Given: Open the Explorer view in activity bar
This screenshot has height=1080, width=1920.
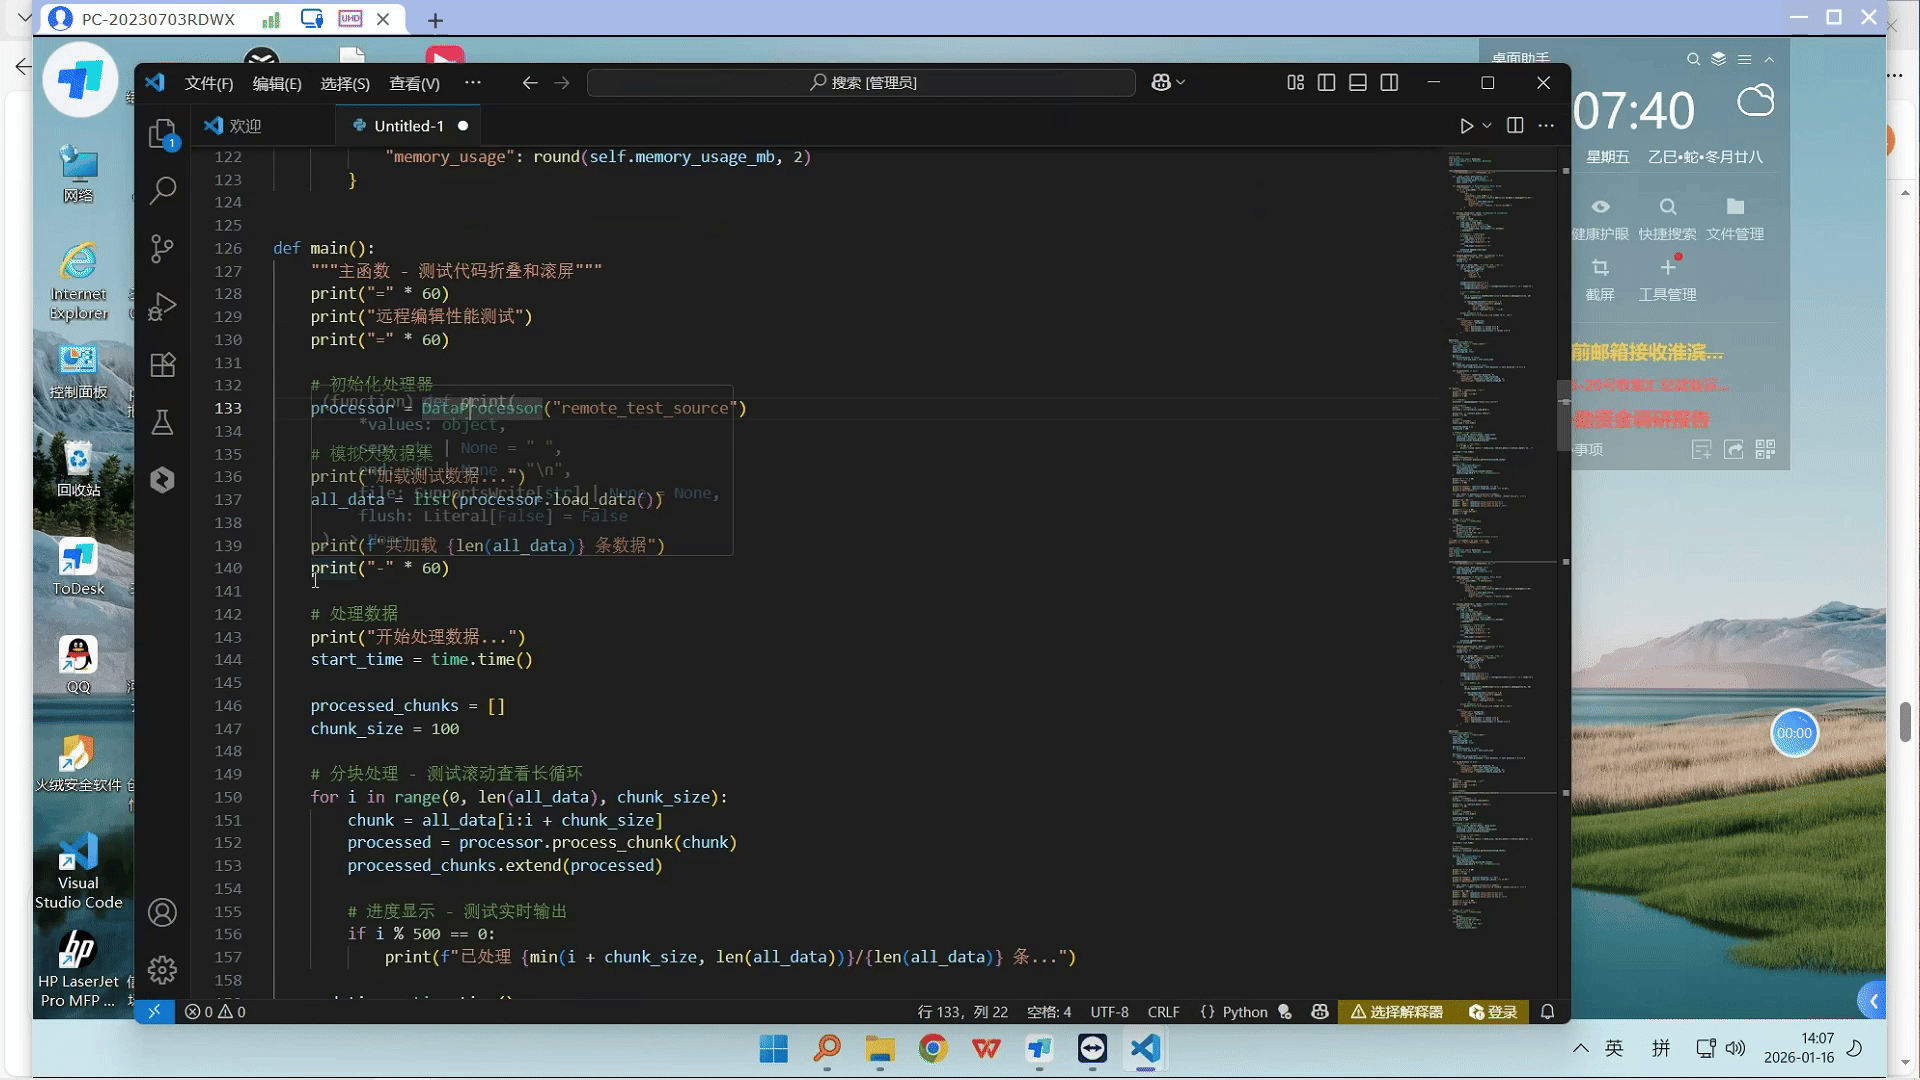Looking at the screenshot, I should click(x=162, y=134).
